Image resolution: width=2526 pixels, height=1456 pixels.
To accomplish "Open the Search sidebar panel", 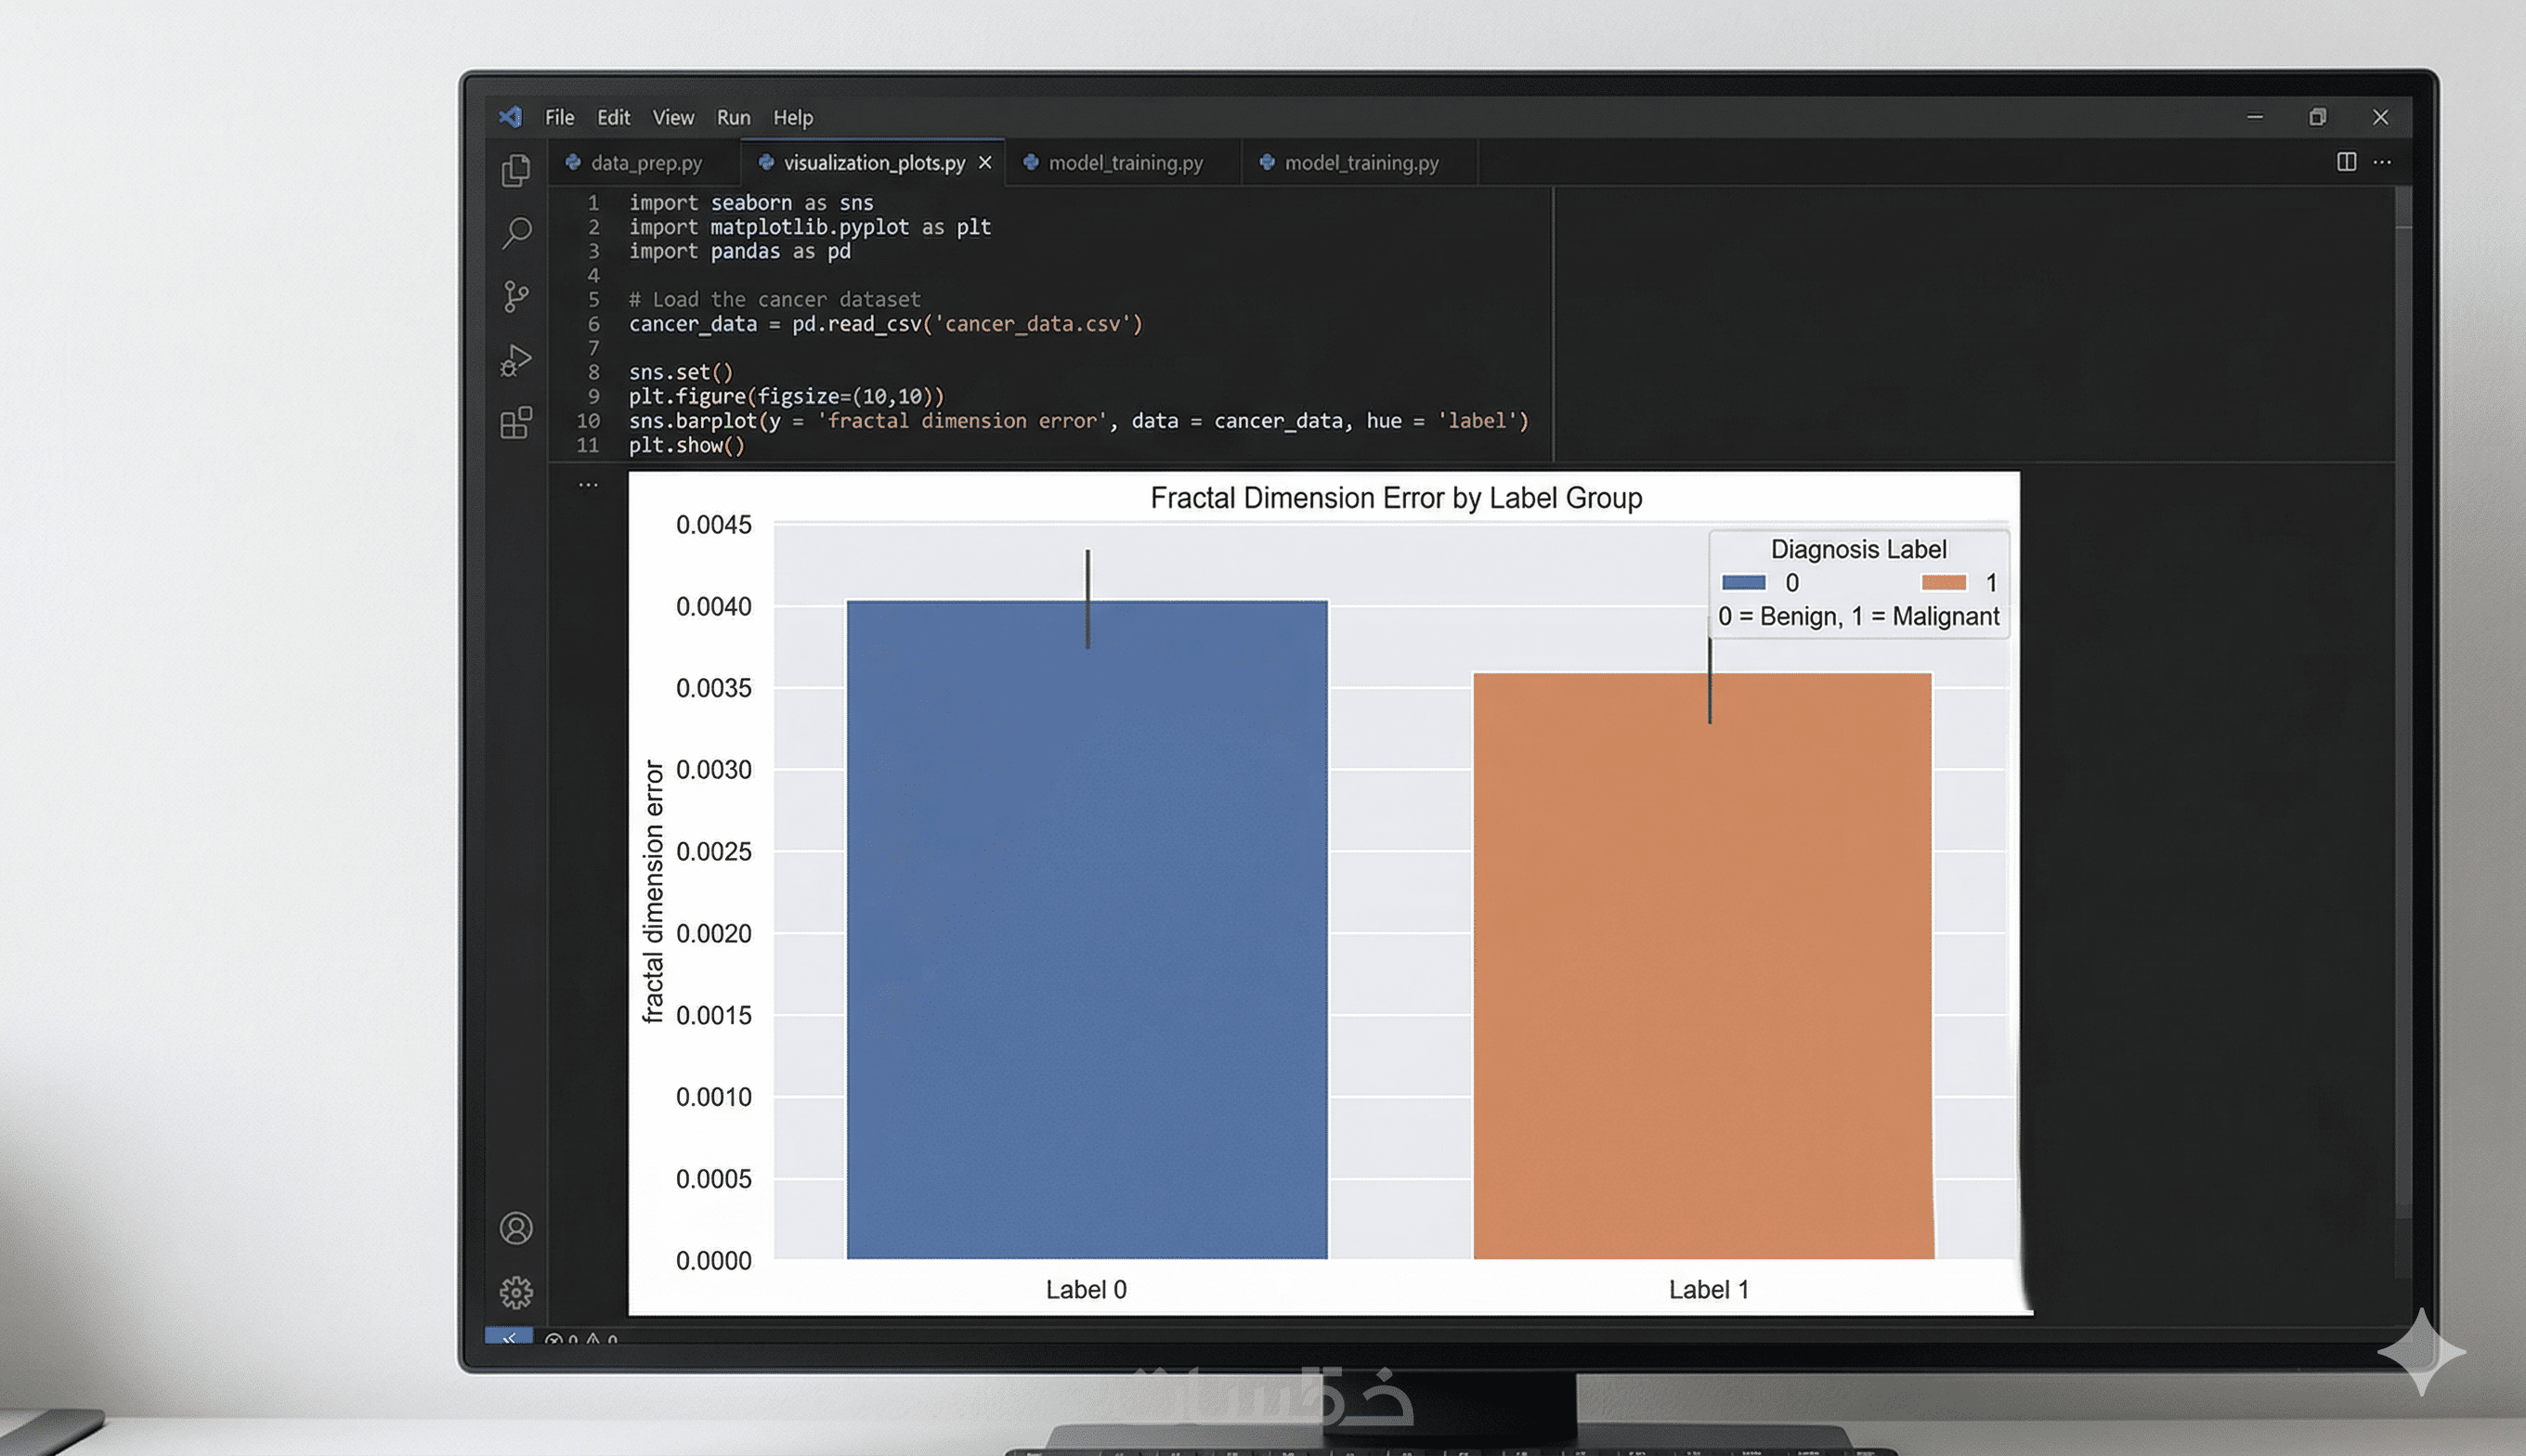I will pyautogui.click(x=516, y=233).
